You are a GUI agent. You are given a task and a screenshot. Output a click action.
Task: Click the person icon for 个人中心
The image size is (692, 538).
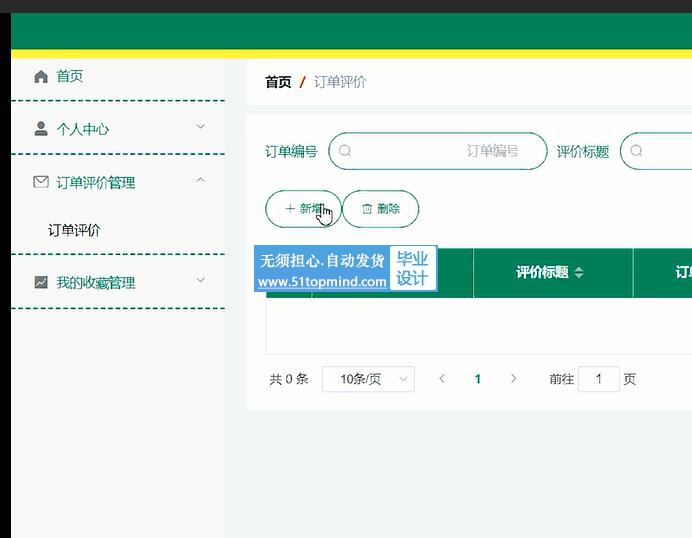pos(41,129)
